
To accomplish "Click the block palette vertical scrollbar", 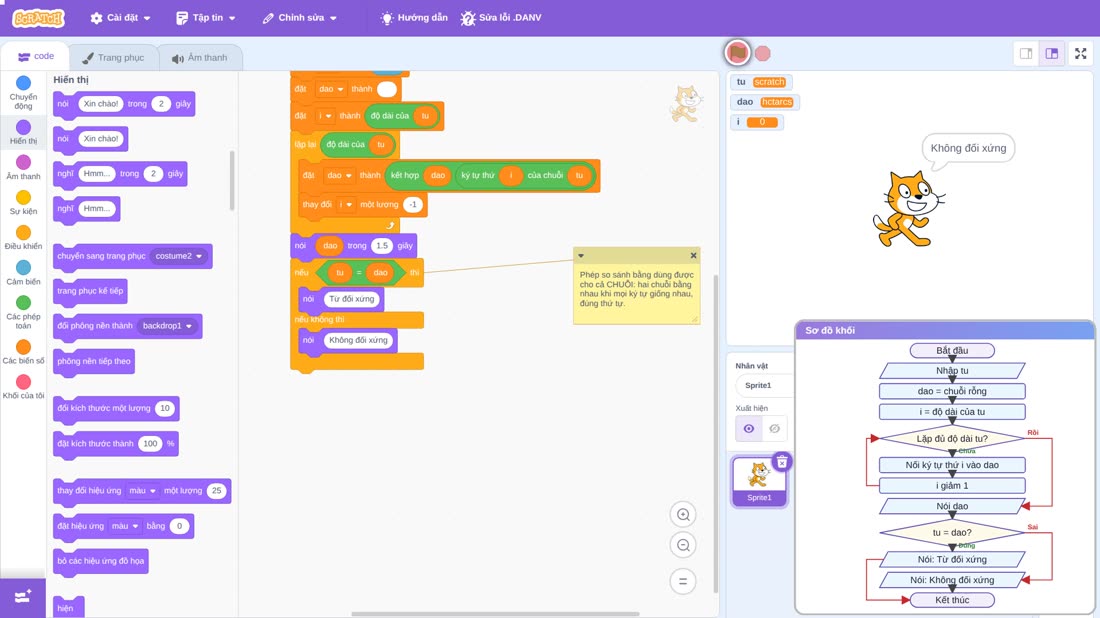I will [x=232, y=180].
